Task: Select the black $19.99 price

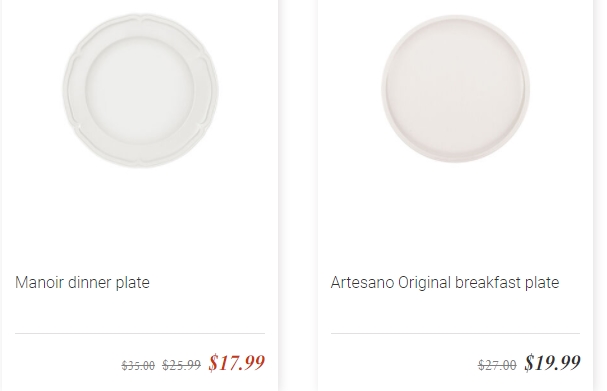Action: pyautogui.click(x=552, y=363)
